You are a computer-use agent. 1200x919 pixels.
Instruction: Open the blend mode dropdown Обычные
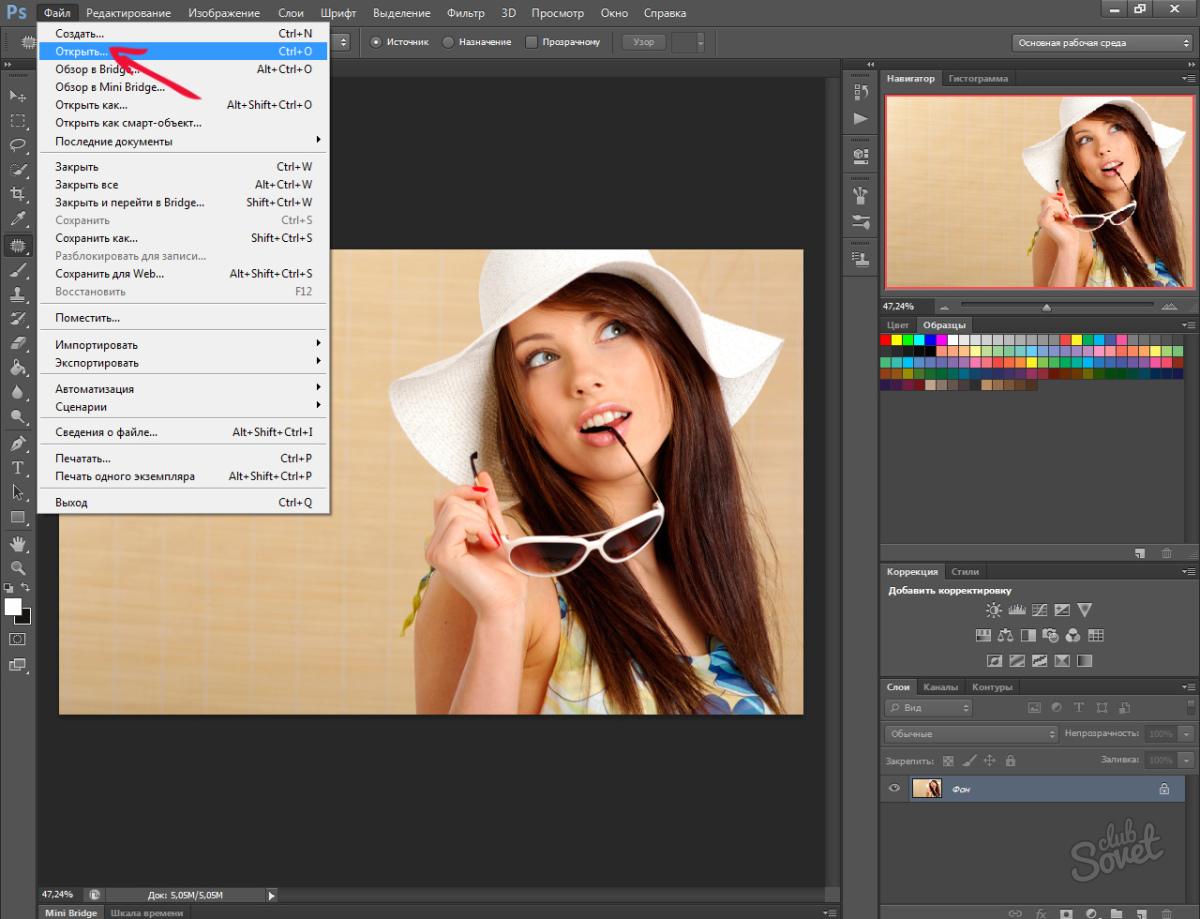click(x=971, y=734)
